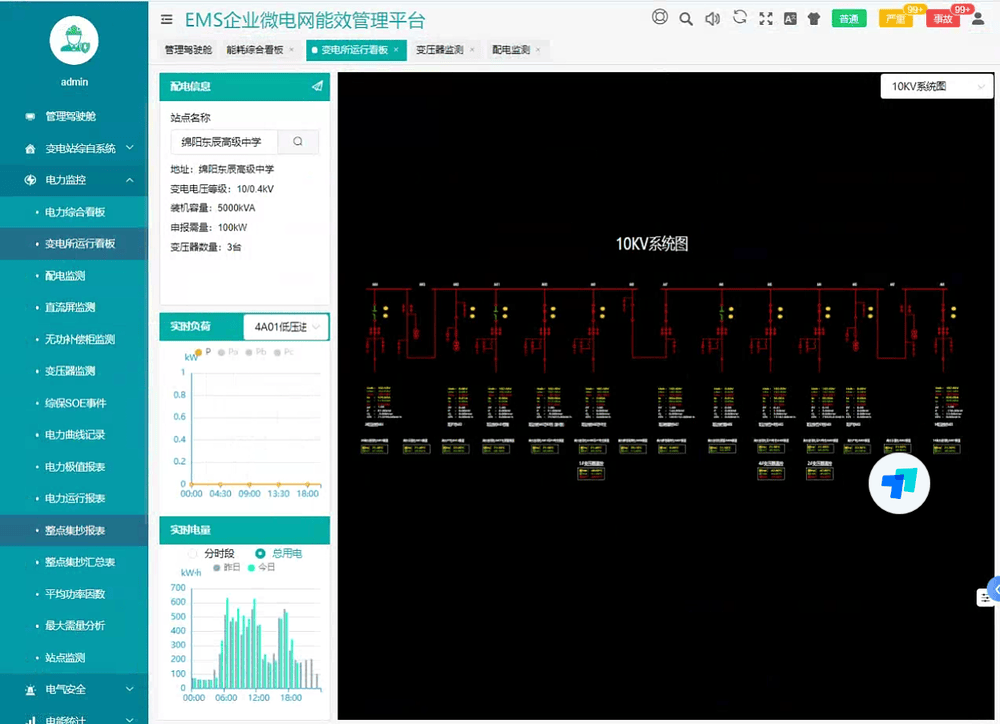Viewport: 1000px width, 724px height.
Task: Toggle 今日 legend color swatch in energy chart
Action: 251,567
